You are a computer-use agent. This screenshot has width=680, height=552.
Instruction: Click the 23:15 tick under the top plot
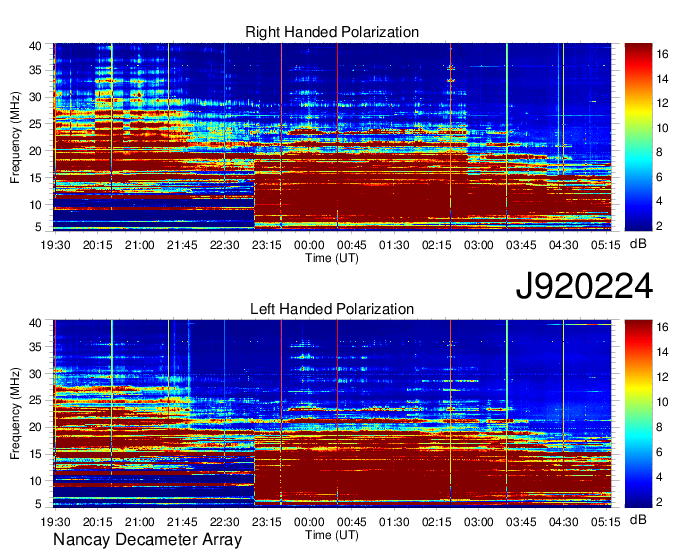[267, 245]
